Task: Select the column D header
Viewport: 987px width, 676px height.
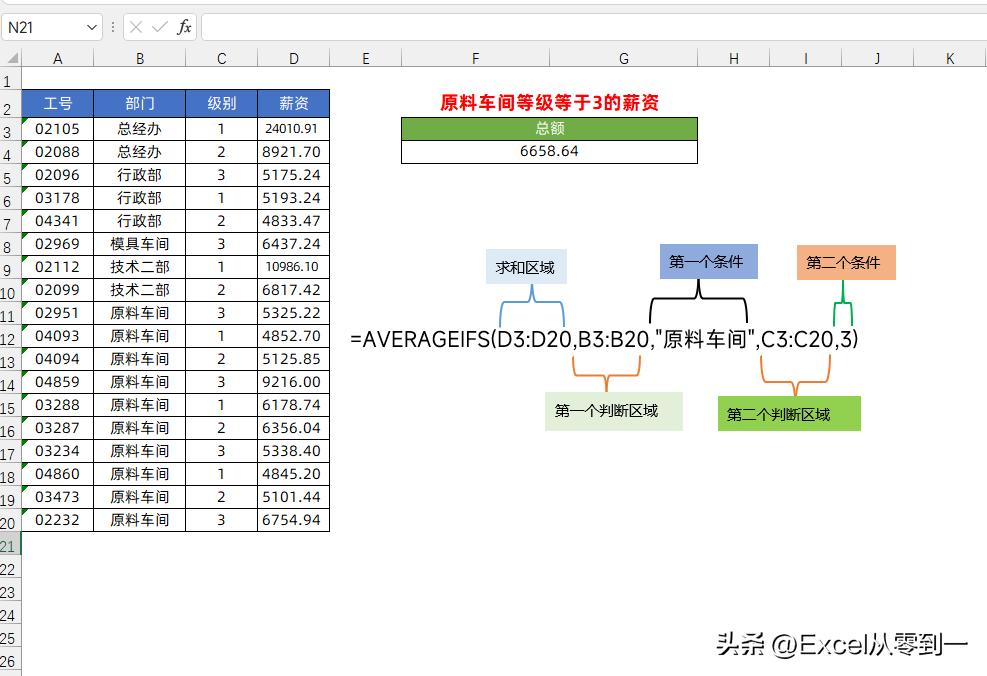Action: [293, 58]
